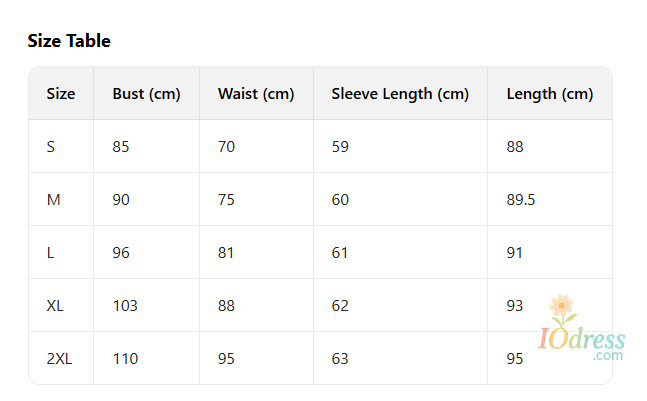Click the Length (cm) column header
This screenshot has height=401, width=647.
[550, 94]
